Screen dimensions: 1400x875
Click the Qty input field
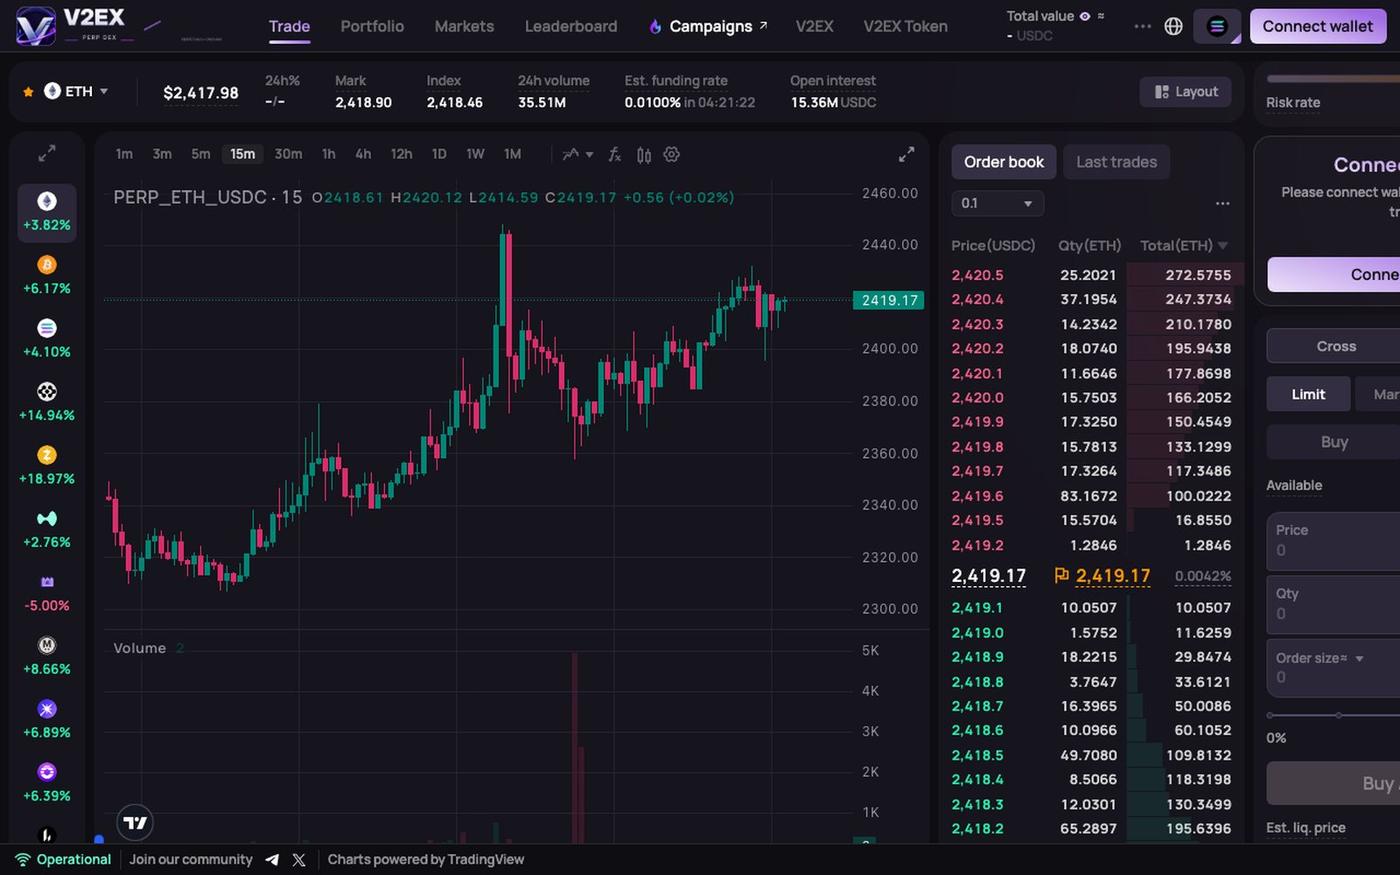1334,604
